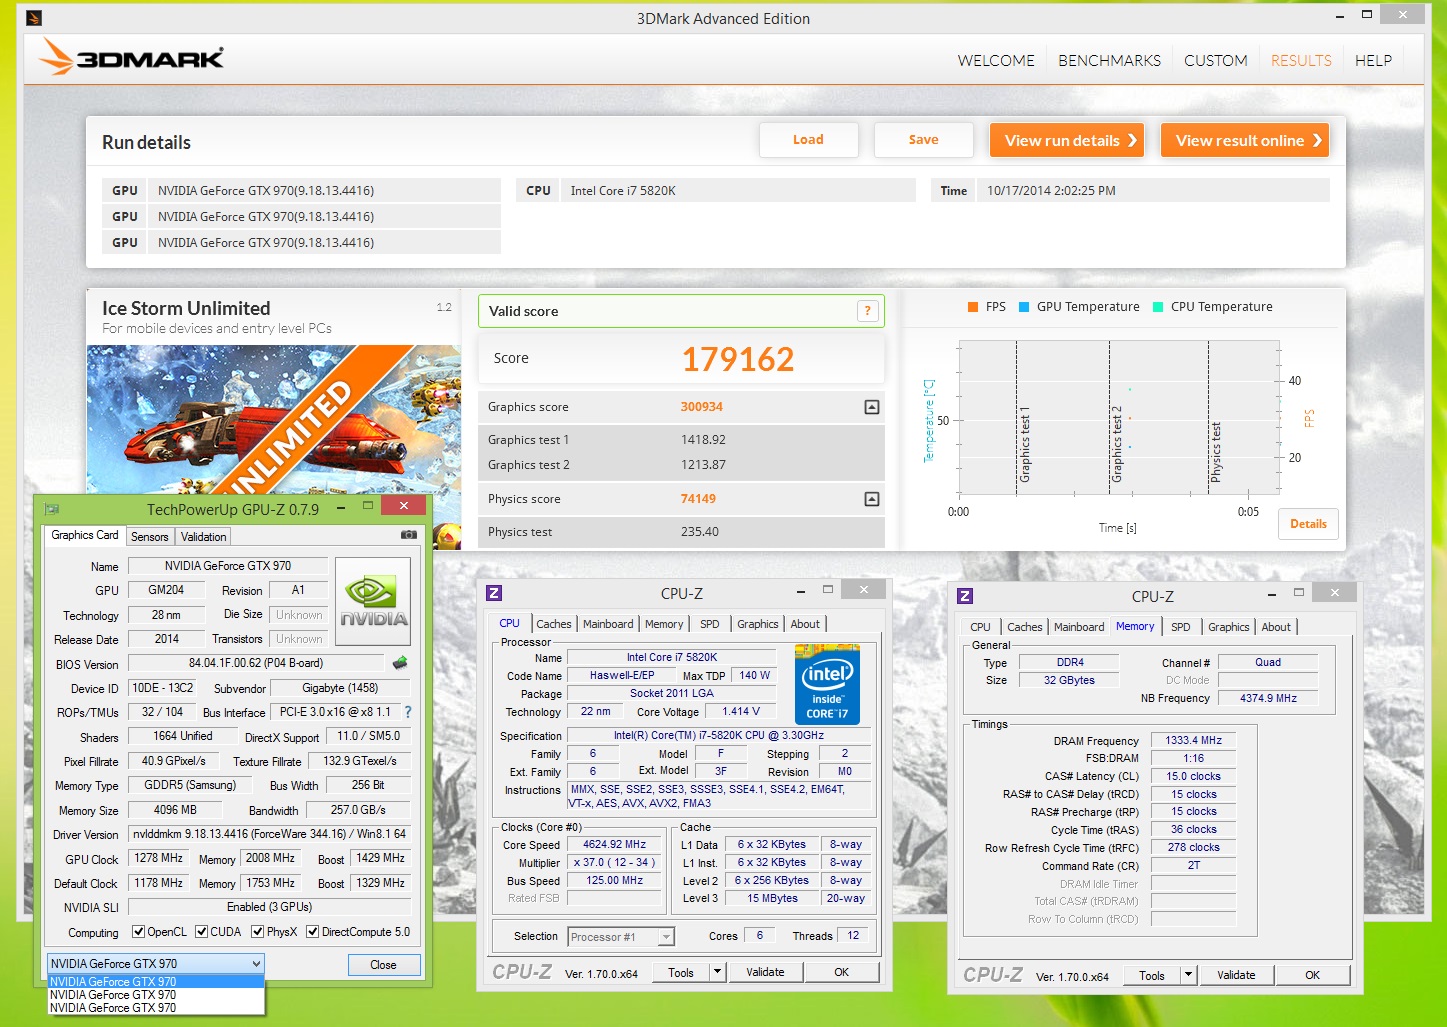Click Validate in CPU-Z processor window
Viewport: 1447px width, 1027px height.
[765, 972]
